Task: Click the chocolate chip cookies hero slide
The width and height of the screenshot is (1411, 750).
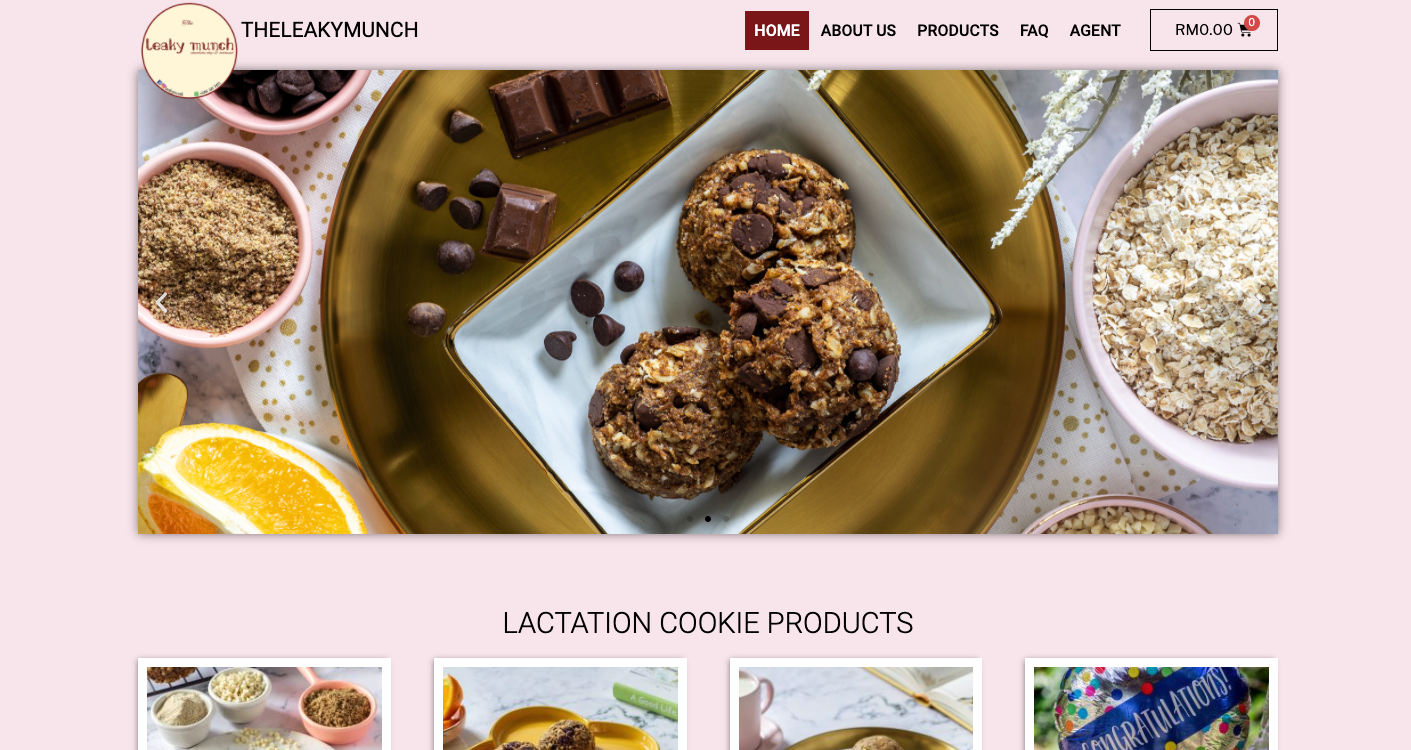Action: point(708,302)
